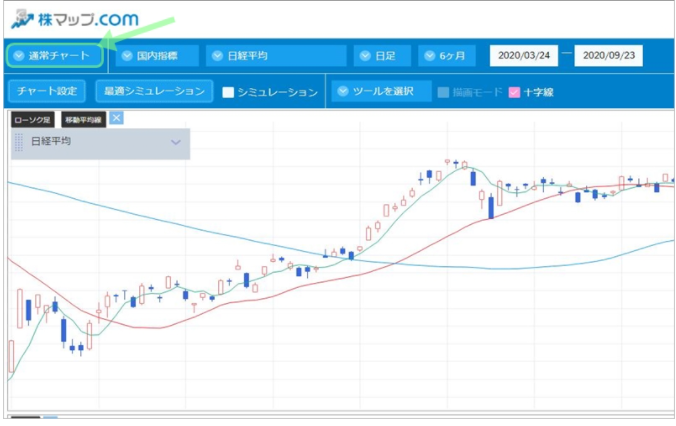Click the start date field 2020/03/24

(524, 56)
